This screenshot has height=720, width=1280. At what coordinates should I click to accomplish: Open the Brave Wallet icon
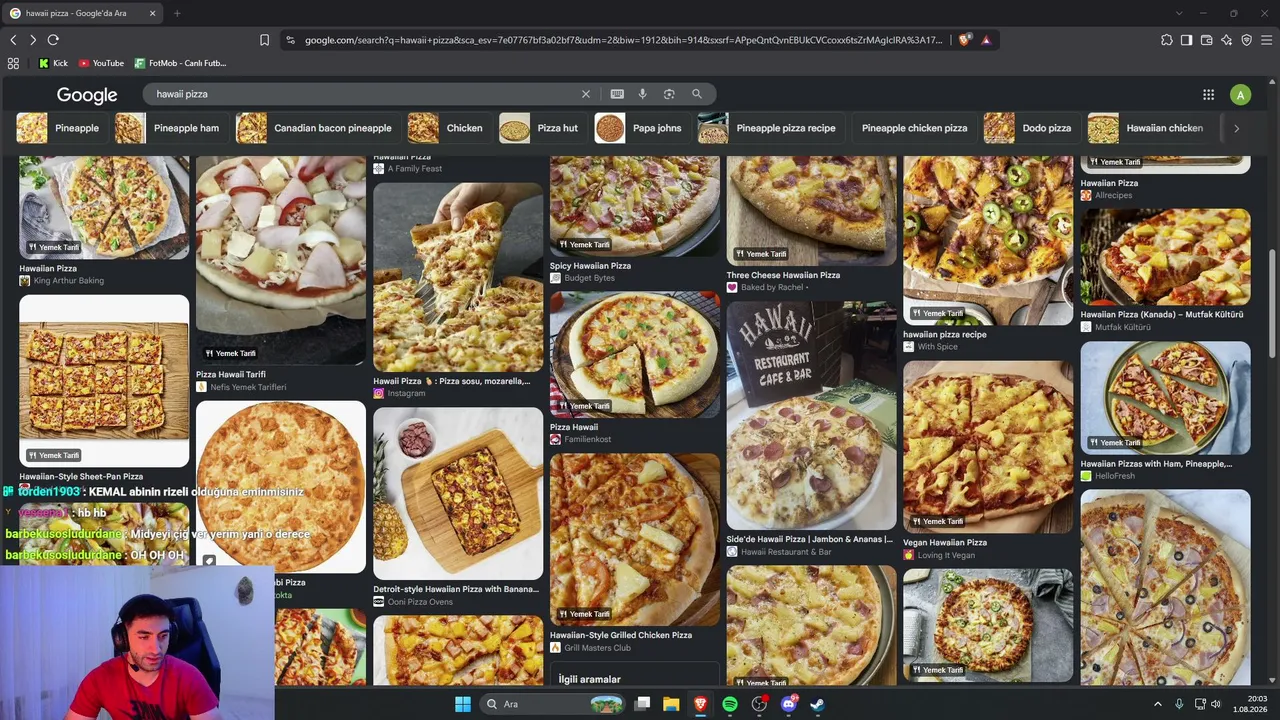coord(1207,40)
